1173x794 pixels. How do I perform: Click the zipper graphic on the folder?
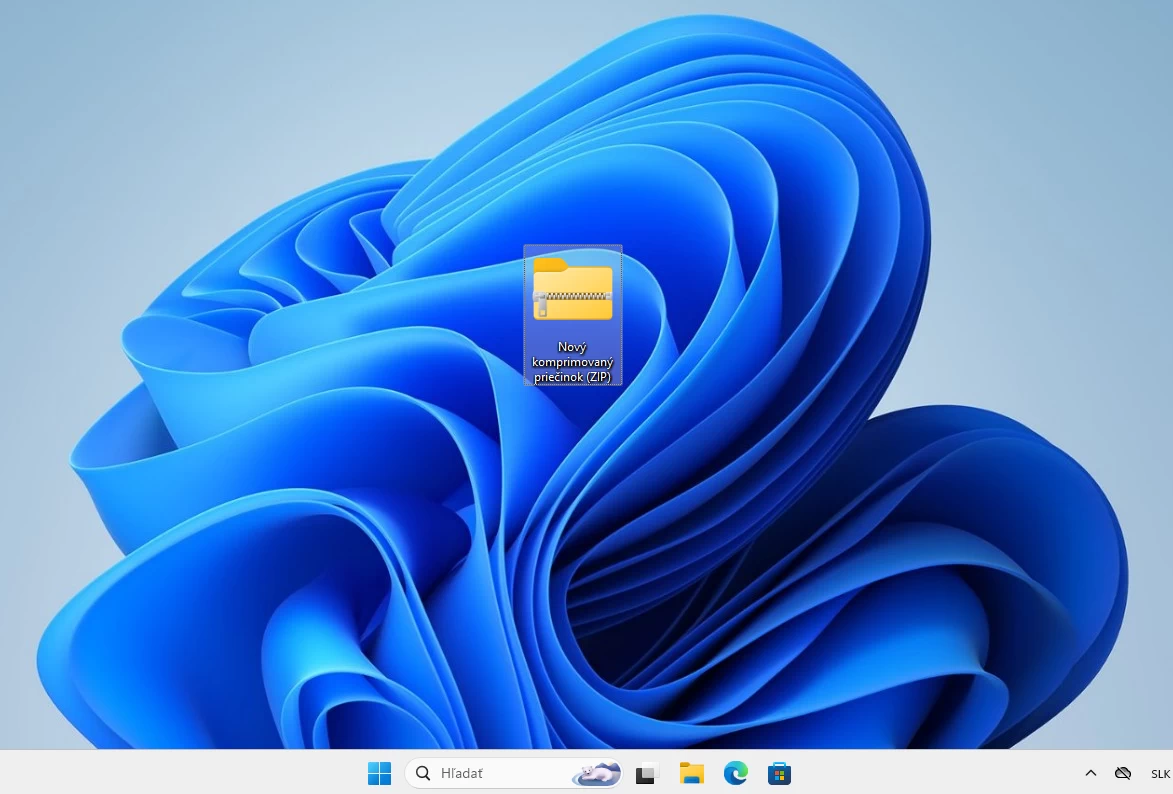click(x=571, y=297)
